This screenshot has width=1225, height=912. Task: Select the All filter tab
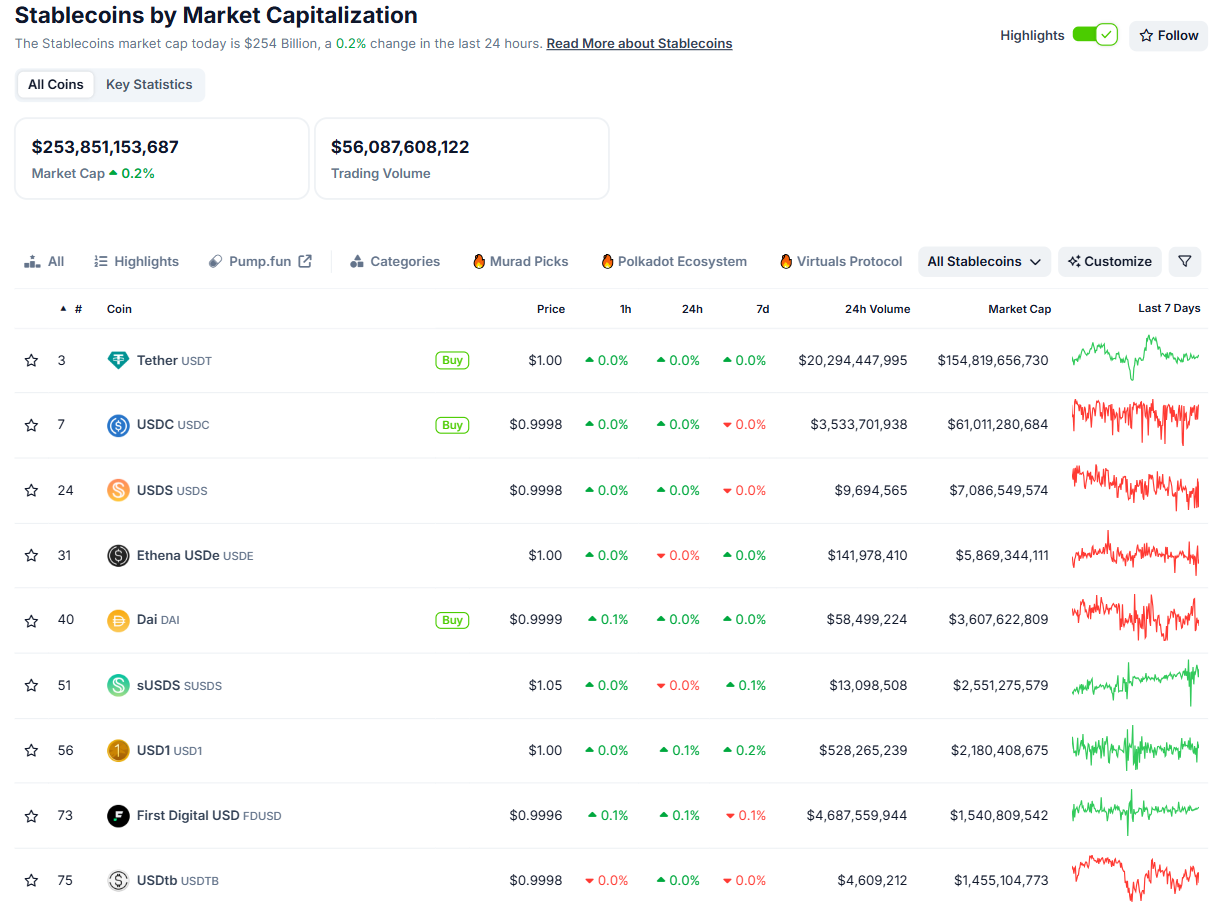(44, 261)
